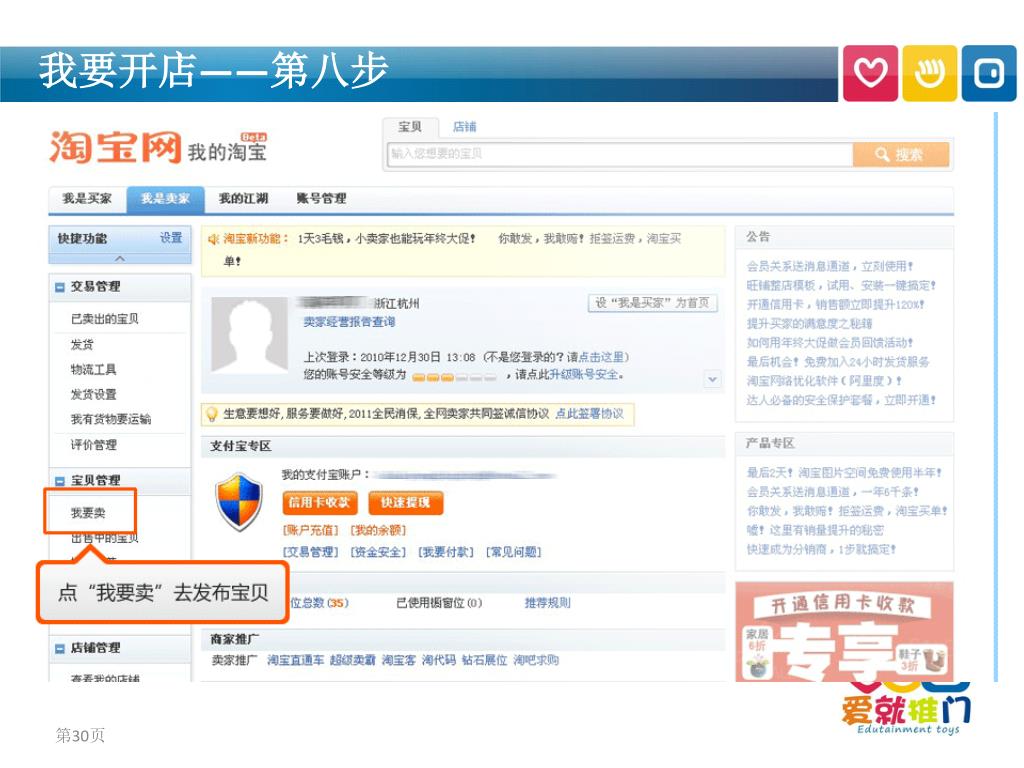
Task: Open 淘代码 promotion link
Action: point(438,660)
